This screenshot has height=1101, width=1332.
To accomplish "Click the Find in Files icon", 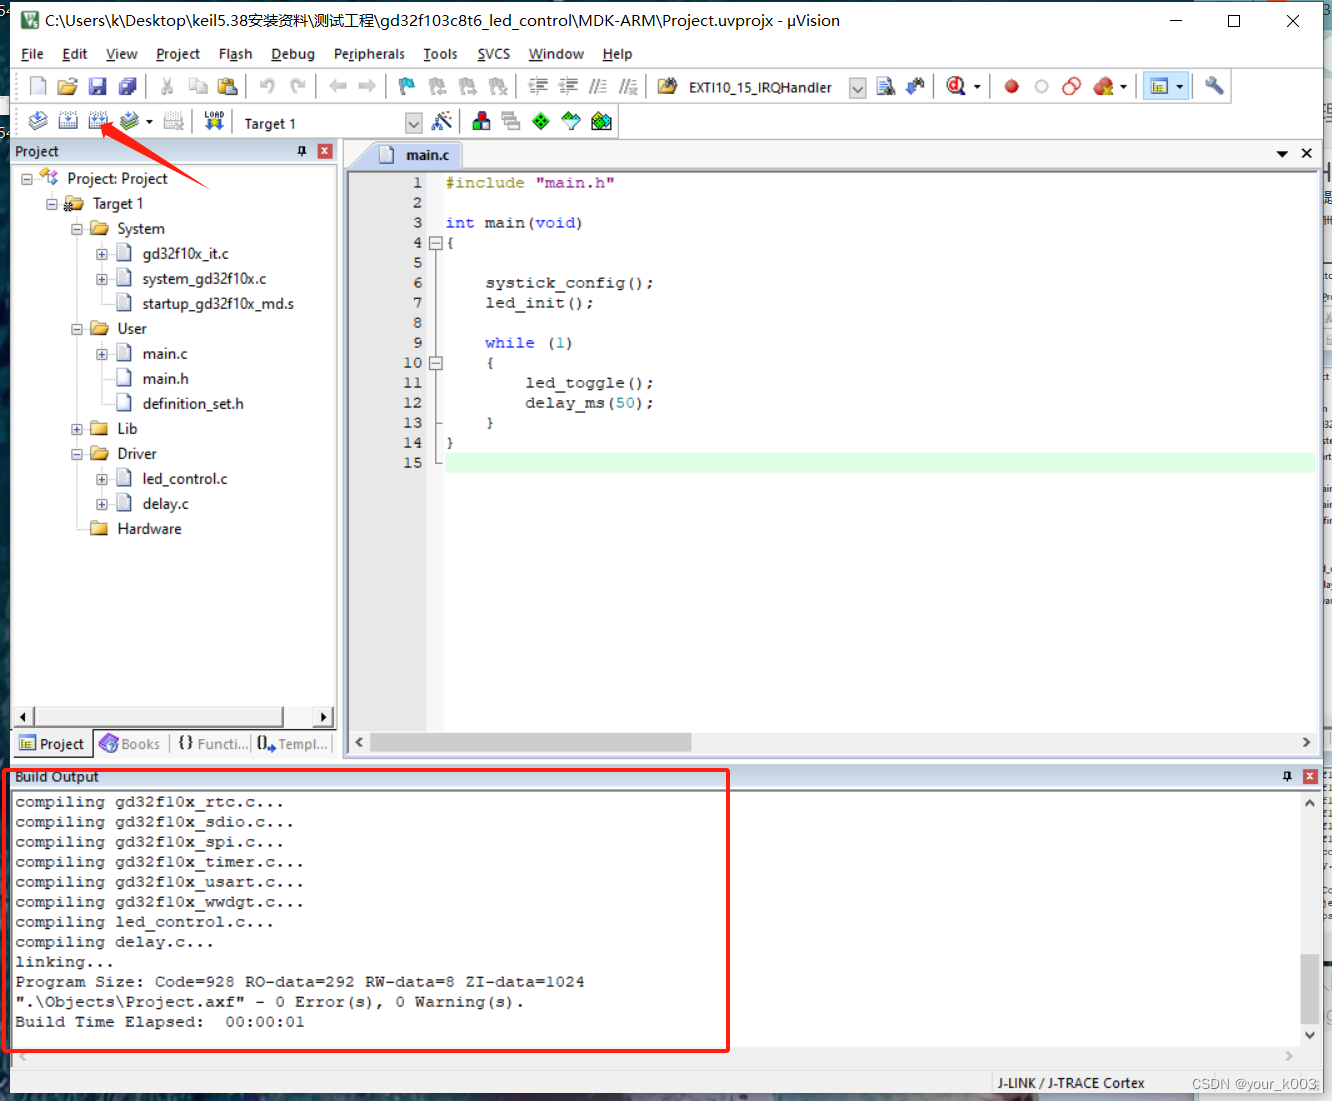I will click(x=666, y=87).
